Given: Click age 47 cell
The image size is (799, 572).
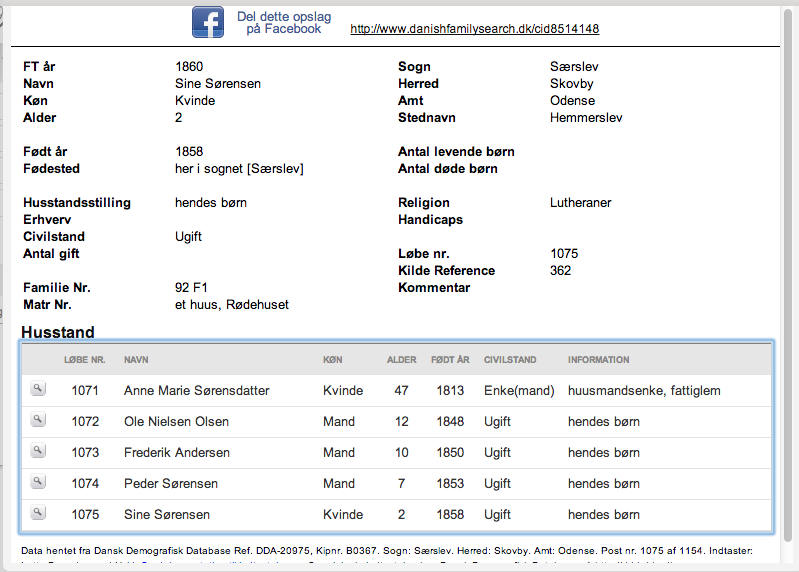Looking at the screenshot, I should coord(402,391).
